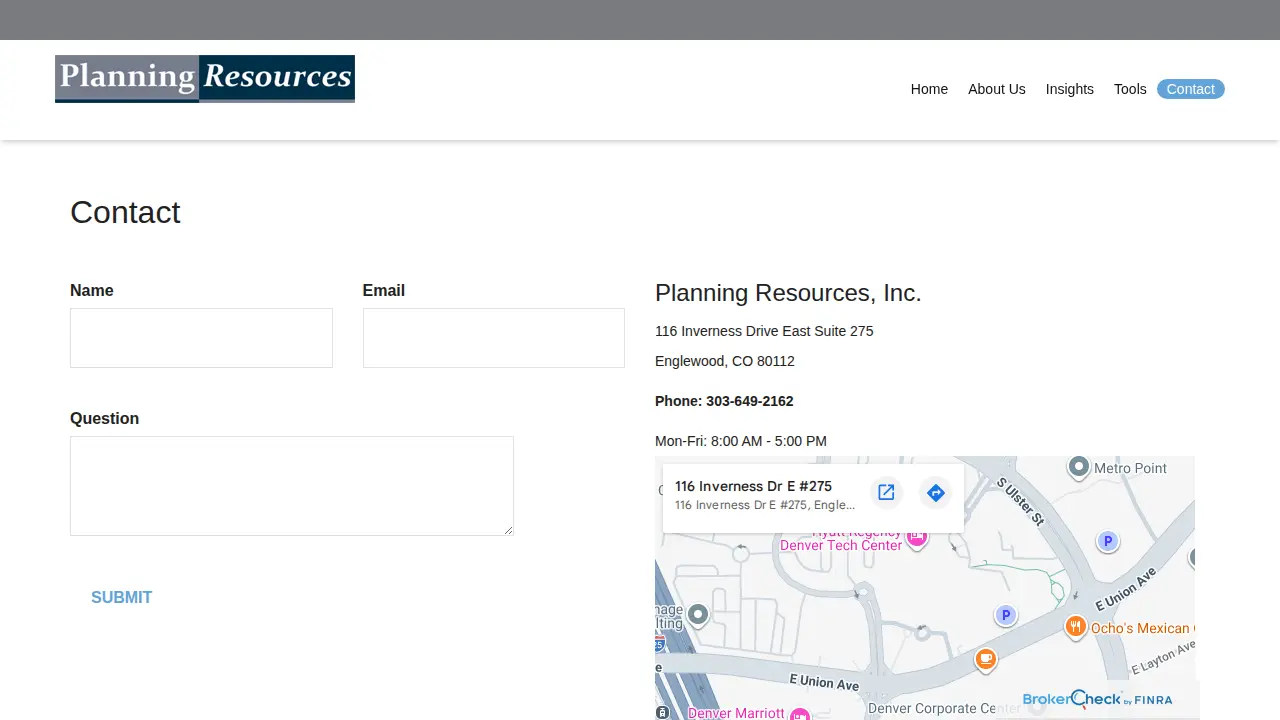The width and height of the screenshot is (1280, 720).
Task: Click the 'Ocho's Mexican' map label
Action: pos(1142,628)
